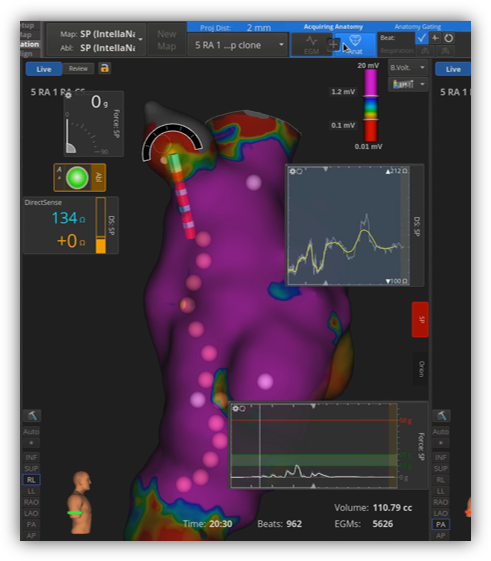Select INF view in right pane
The width and height of the screenshot is (491, 561).
tap(441, 457)
